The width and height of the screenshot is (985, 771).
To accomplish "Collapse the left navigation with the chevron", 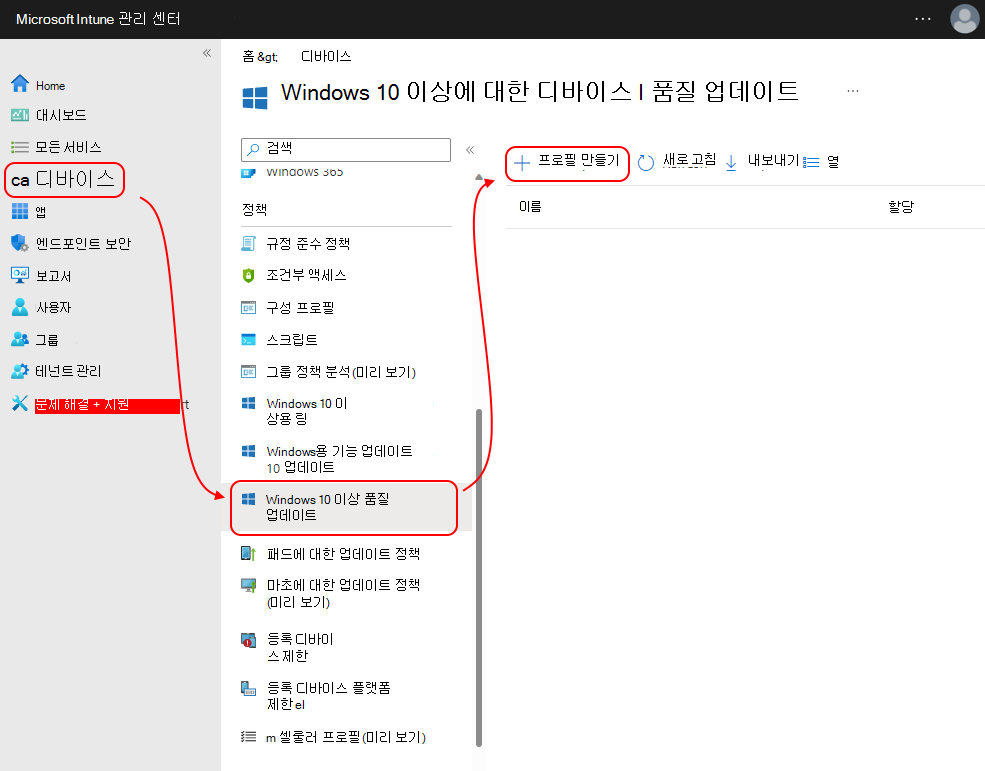I will tap(207, 52).
